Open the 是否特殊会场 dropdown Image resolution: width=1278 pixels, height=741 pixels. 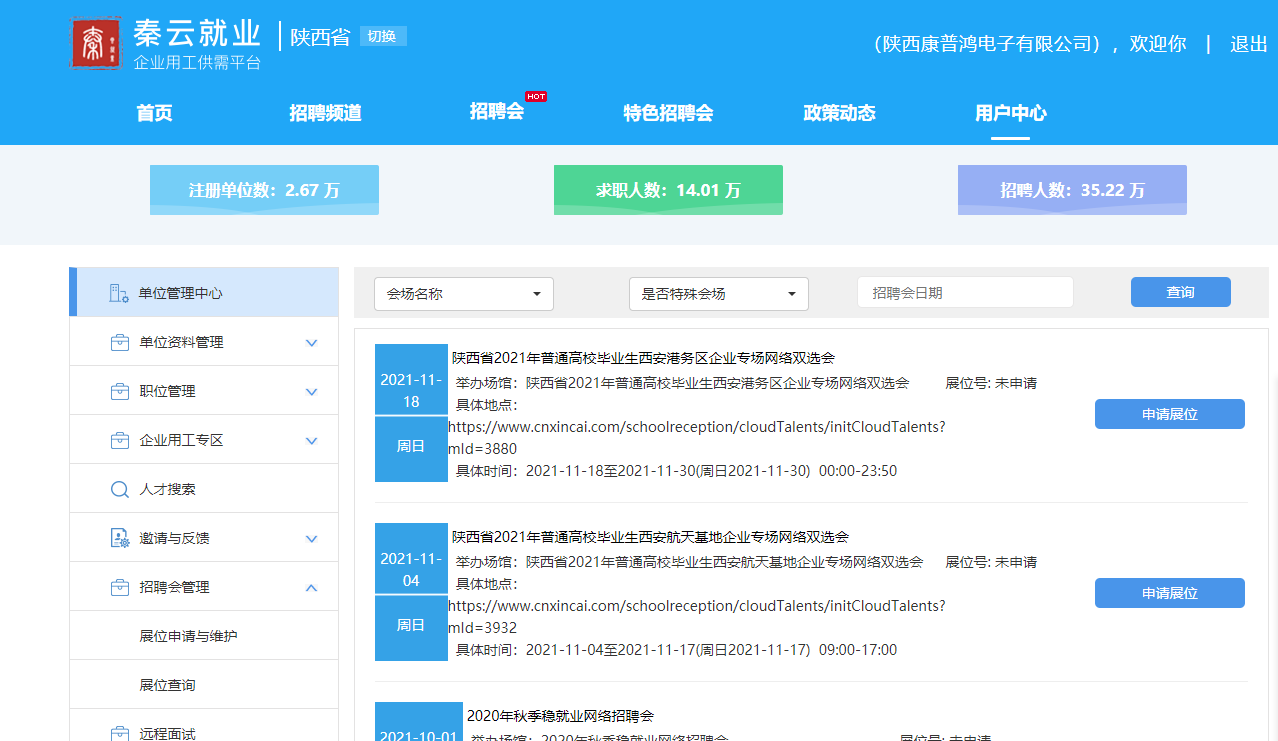[x=719, y=294]
